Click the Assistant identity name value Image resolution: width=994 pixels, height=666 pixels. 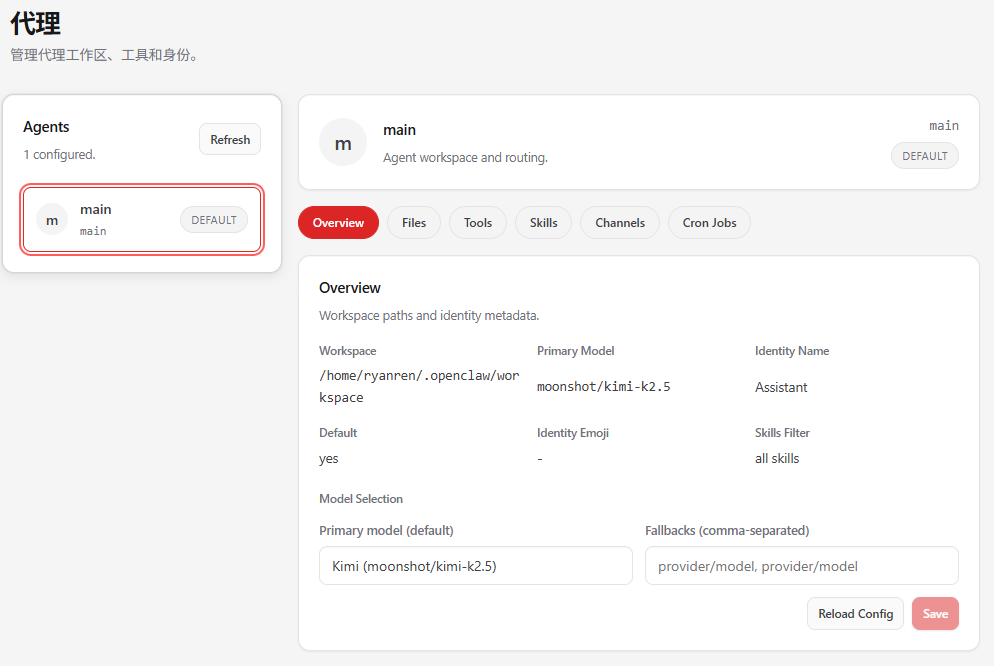coord(781,387)
